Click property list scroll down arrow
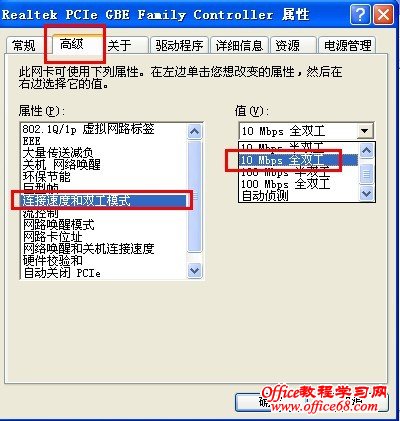400x421 pixels. pyautogui.click(x=194, y=269)
